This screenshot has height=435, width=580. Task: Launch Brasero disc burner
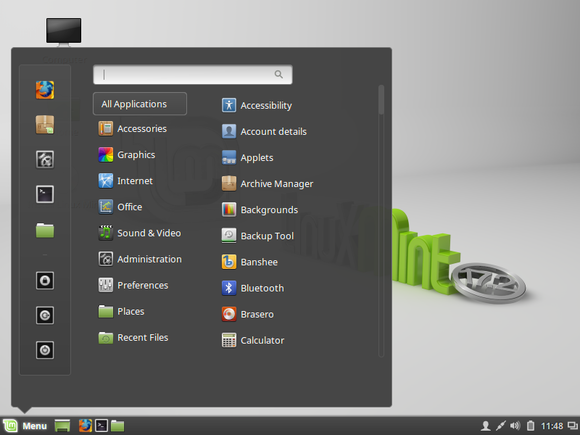coord(248,314)
